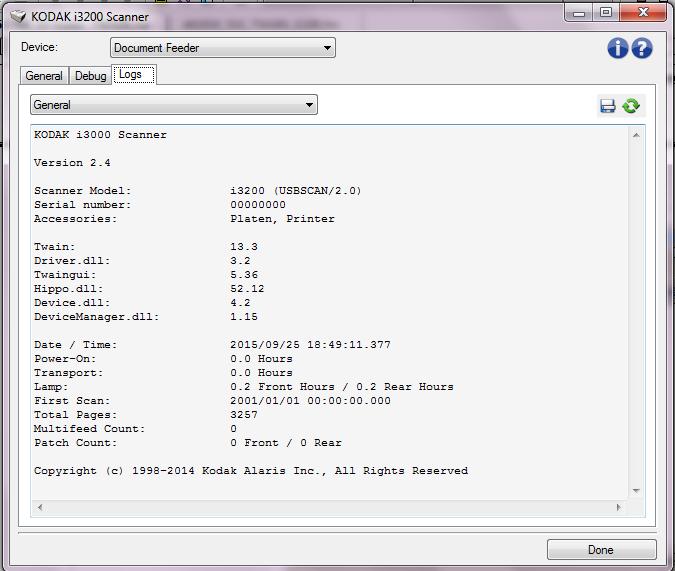675x571 pixels.
Task: Click the Twain version value 13.3
Action: click(x=244, y=247)
